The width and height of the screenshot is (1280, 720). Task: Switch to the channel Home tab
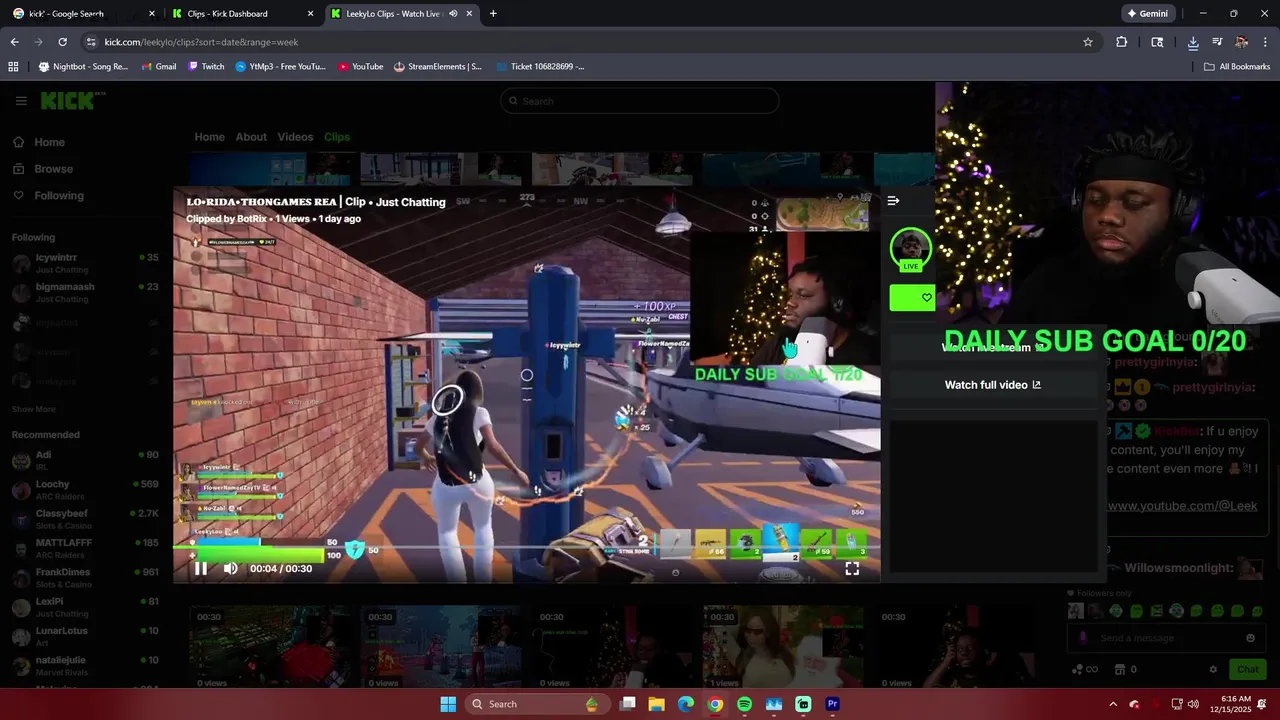pyautogui.click(x=209, y=137)
